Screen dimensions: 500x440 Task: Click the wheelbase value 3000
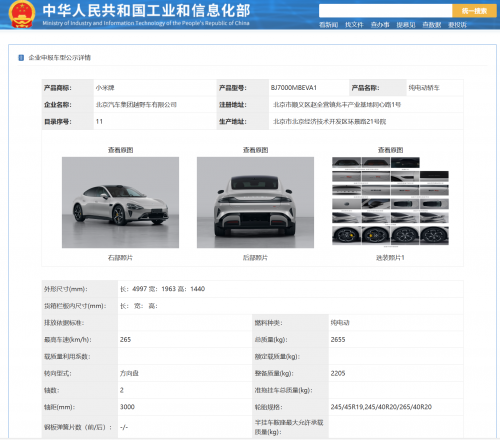127,407
